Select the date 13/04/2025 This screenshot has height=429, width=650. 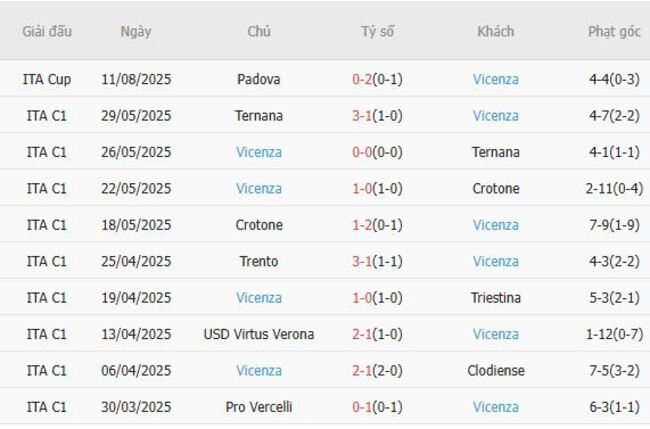coord(136,334)
